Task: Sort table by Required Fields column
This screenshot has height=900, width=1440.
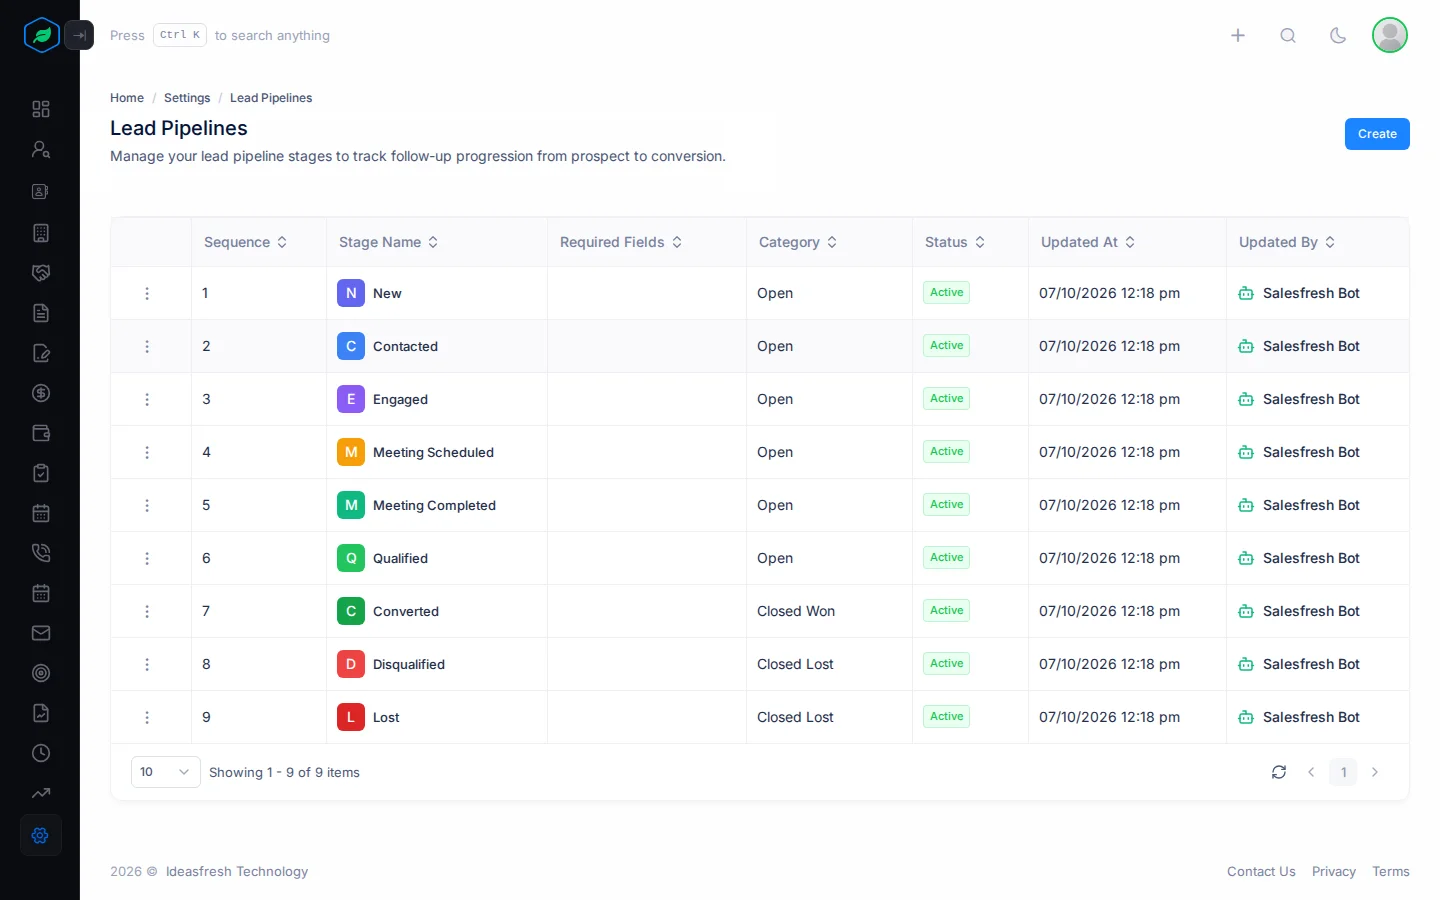Action: (621, 242)
